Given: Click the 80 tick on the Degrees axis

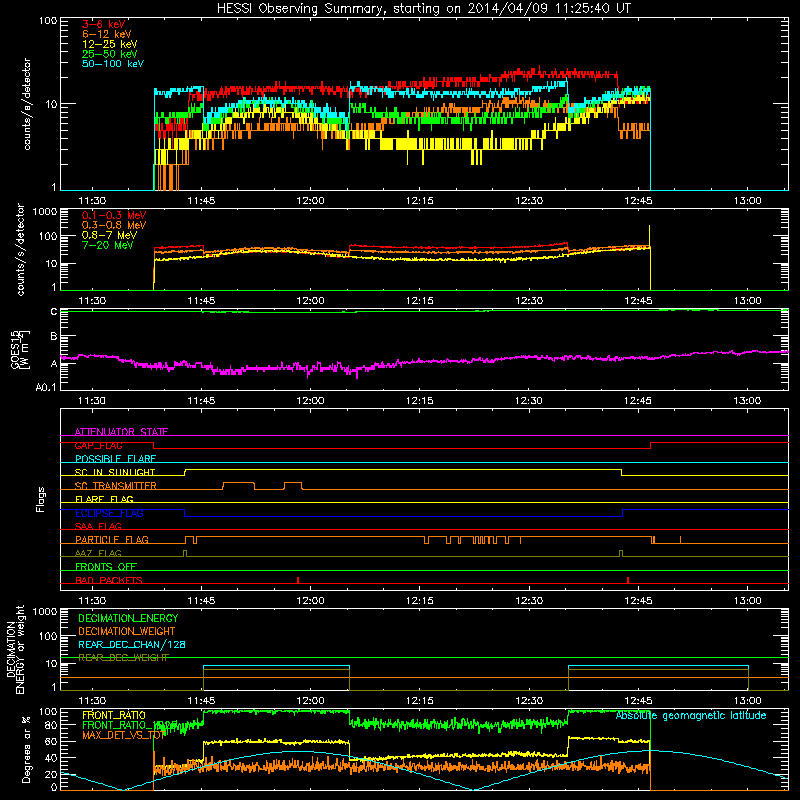Looking at the screenshot, I should click(x=51, y=725).
